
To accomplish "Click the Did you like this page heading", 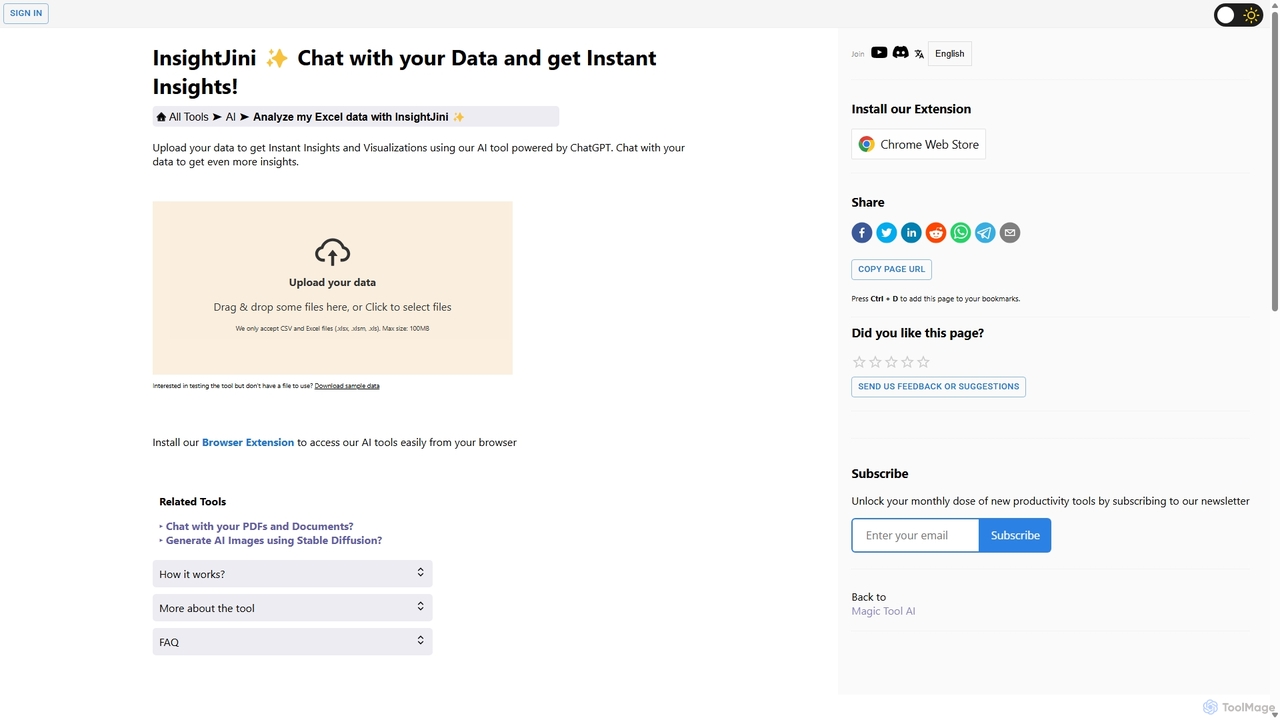I will click(918, 333).
